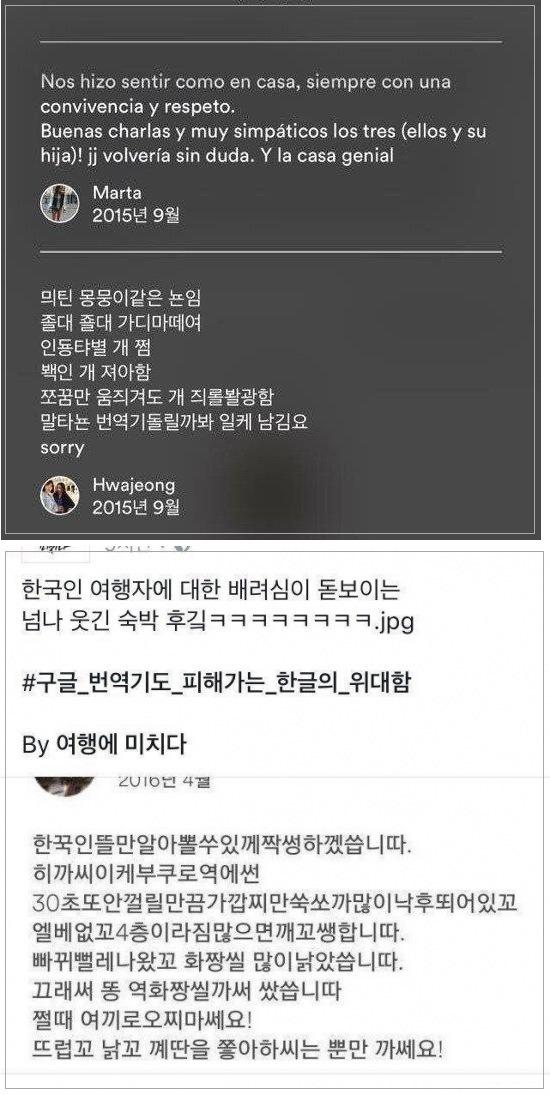Open reviewer name Hwajeong

pos(133,484)
